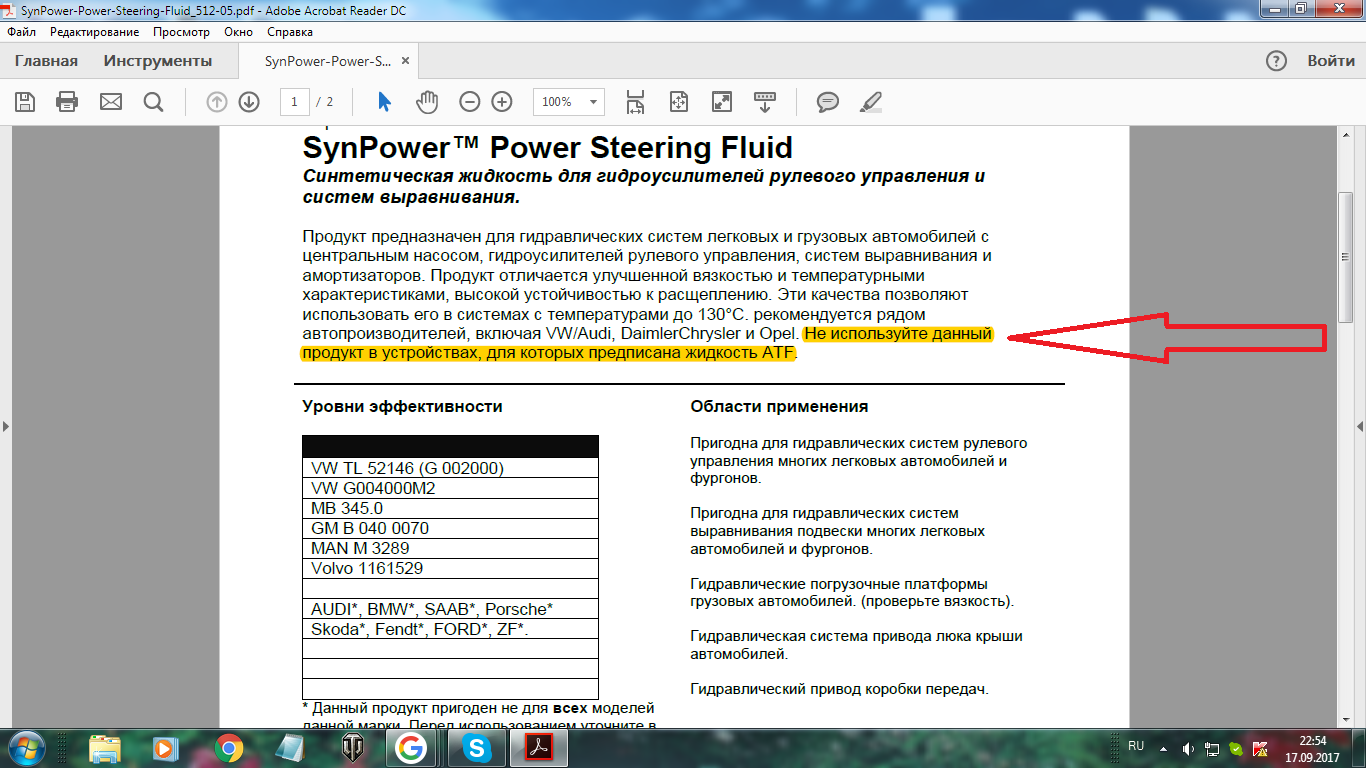Enable the fit-to-width scrolling mode icon
The image size is (1366, 768).
pyautogui.click(x=635, y=101)
